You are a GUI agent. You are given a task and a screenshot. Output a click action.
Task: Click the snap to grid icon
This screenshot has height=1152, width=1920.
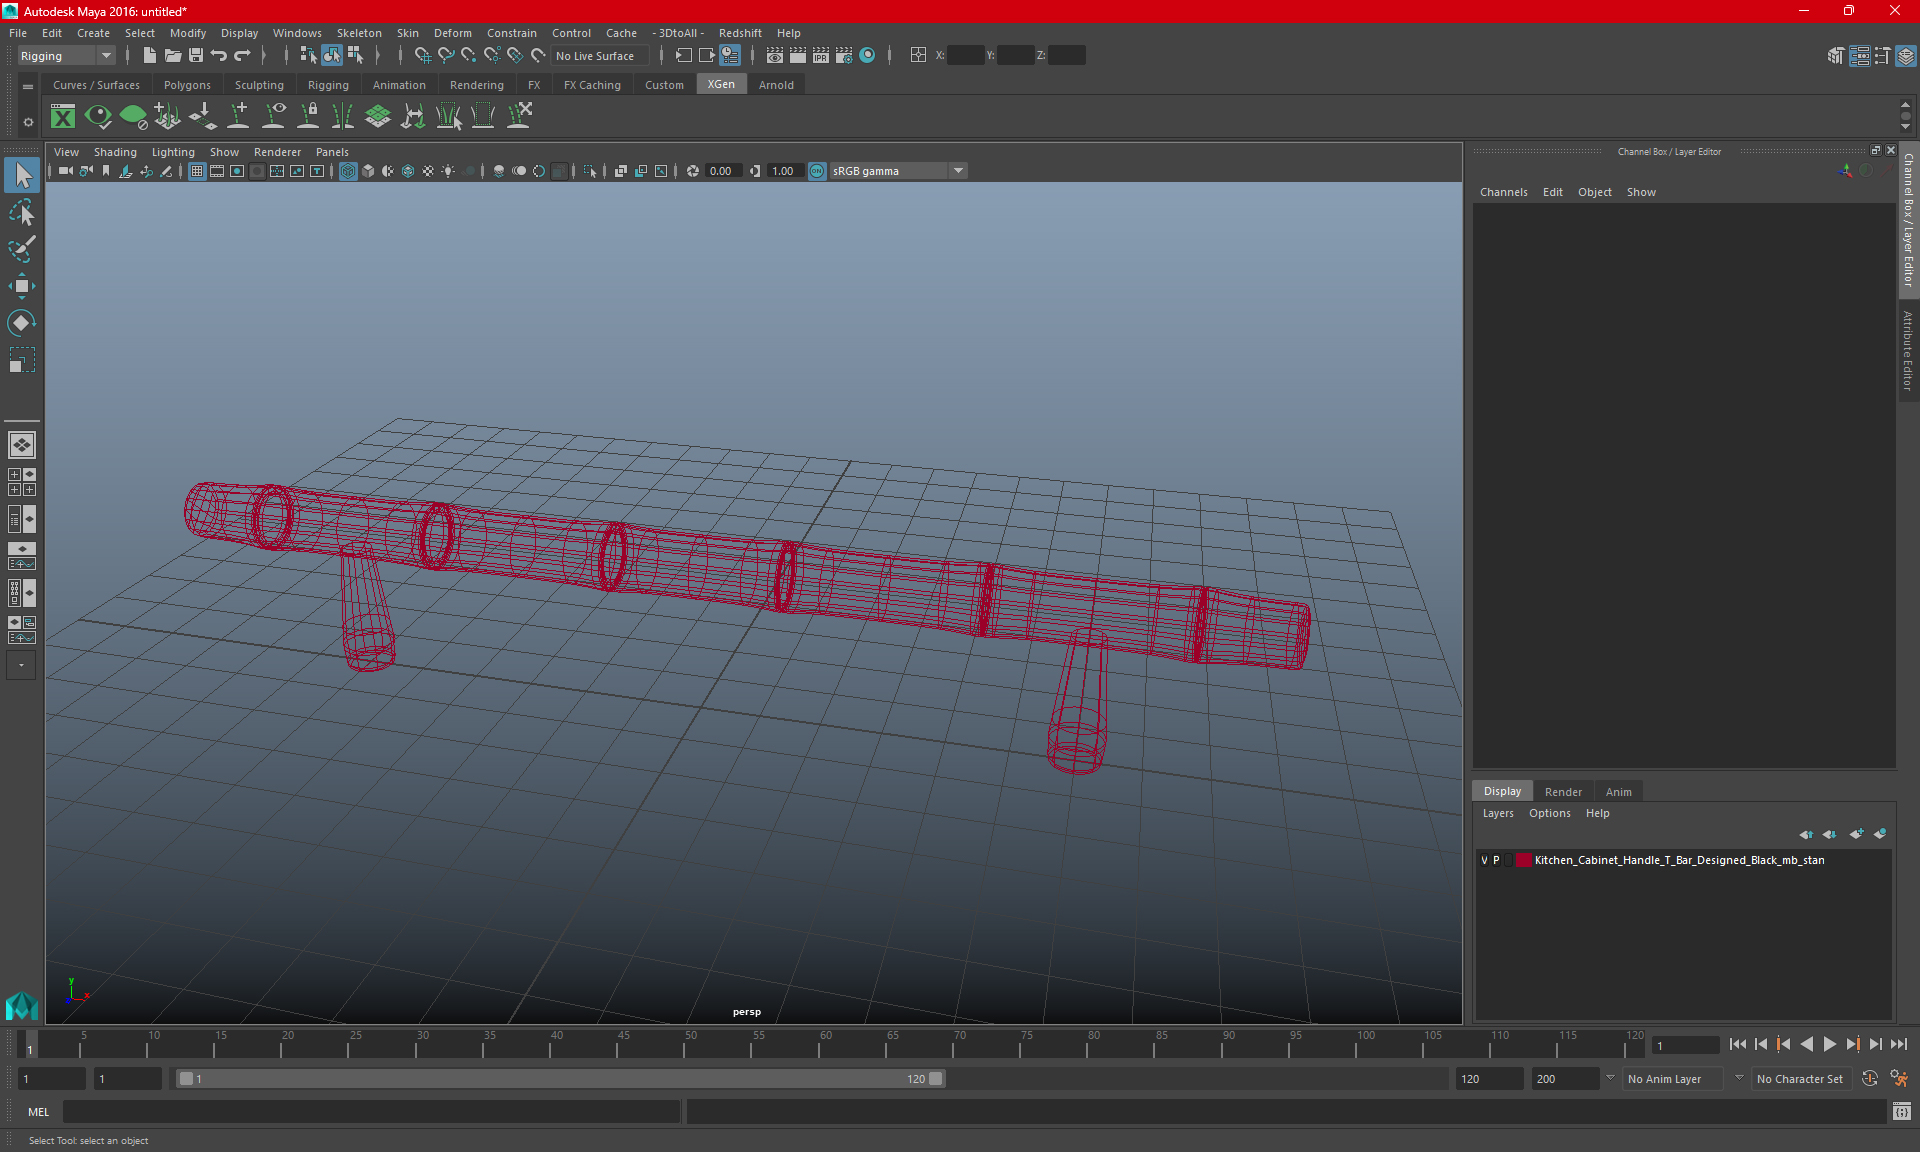(422, 56)
